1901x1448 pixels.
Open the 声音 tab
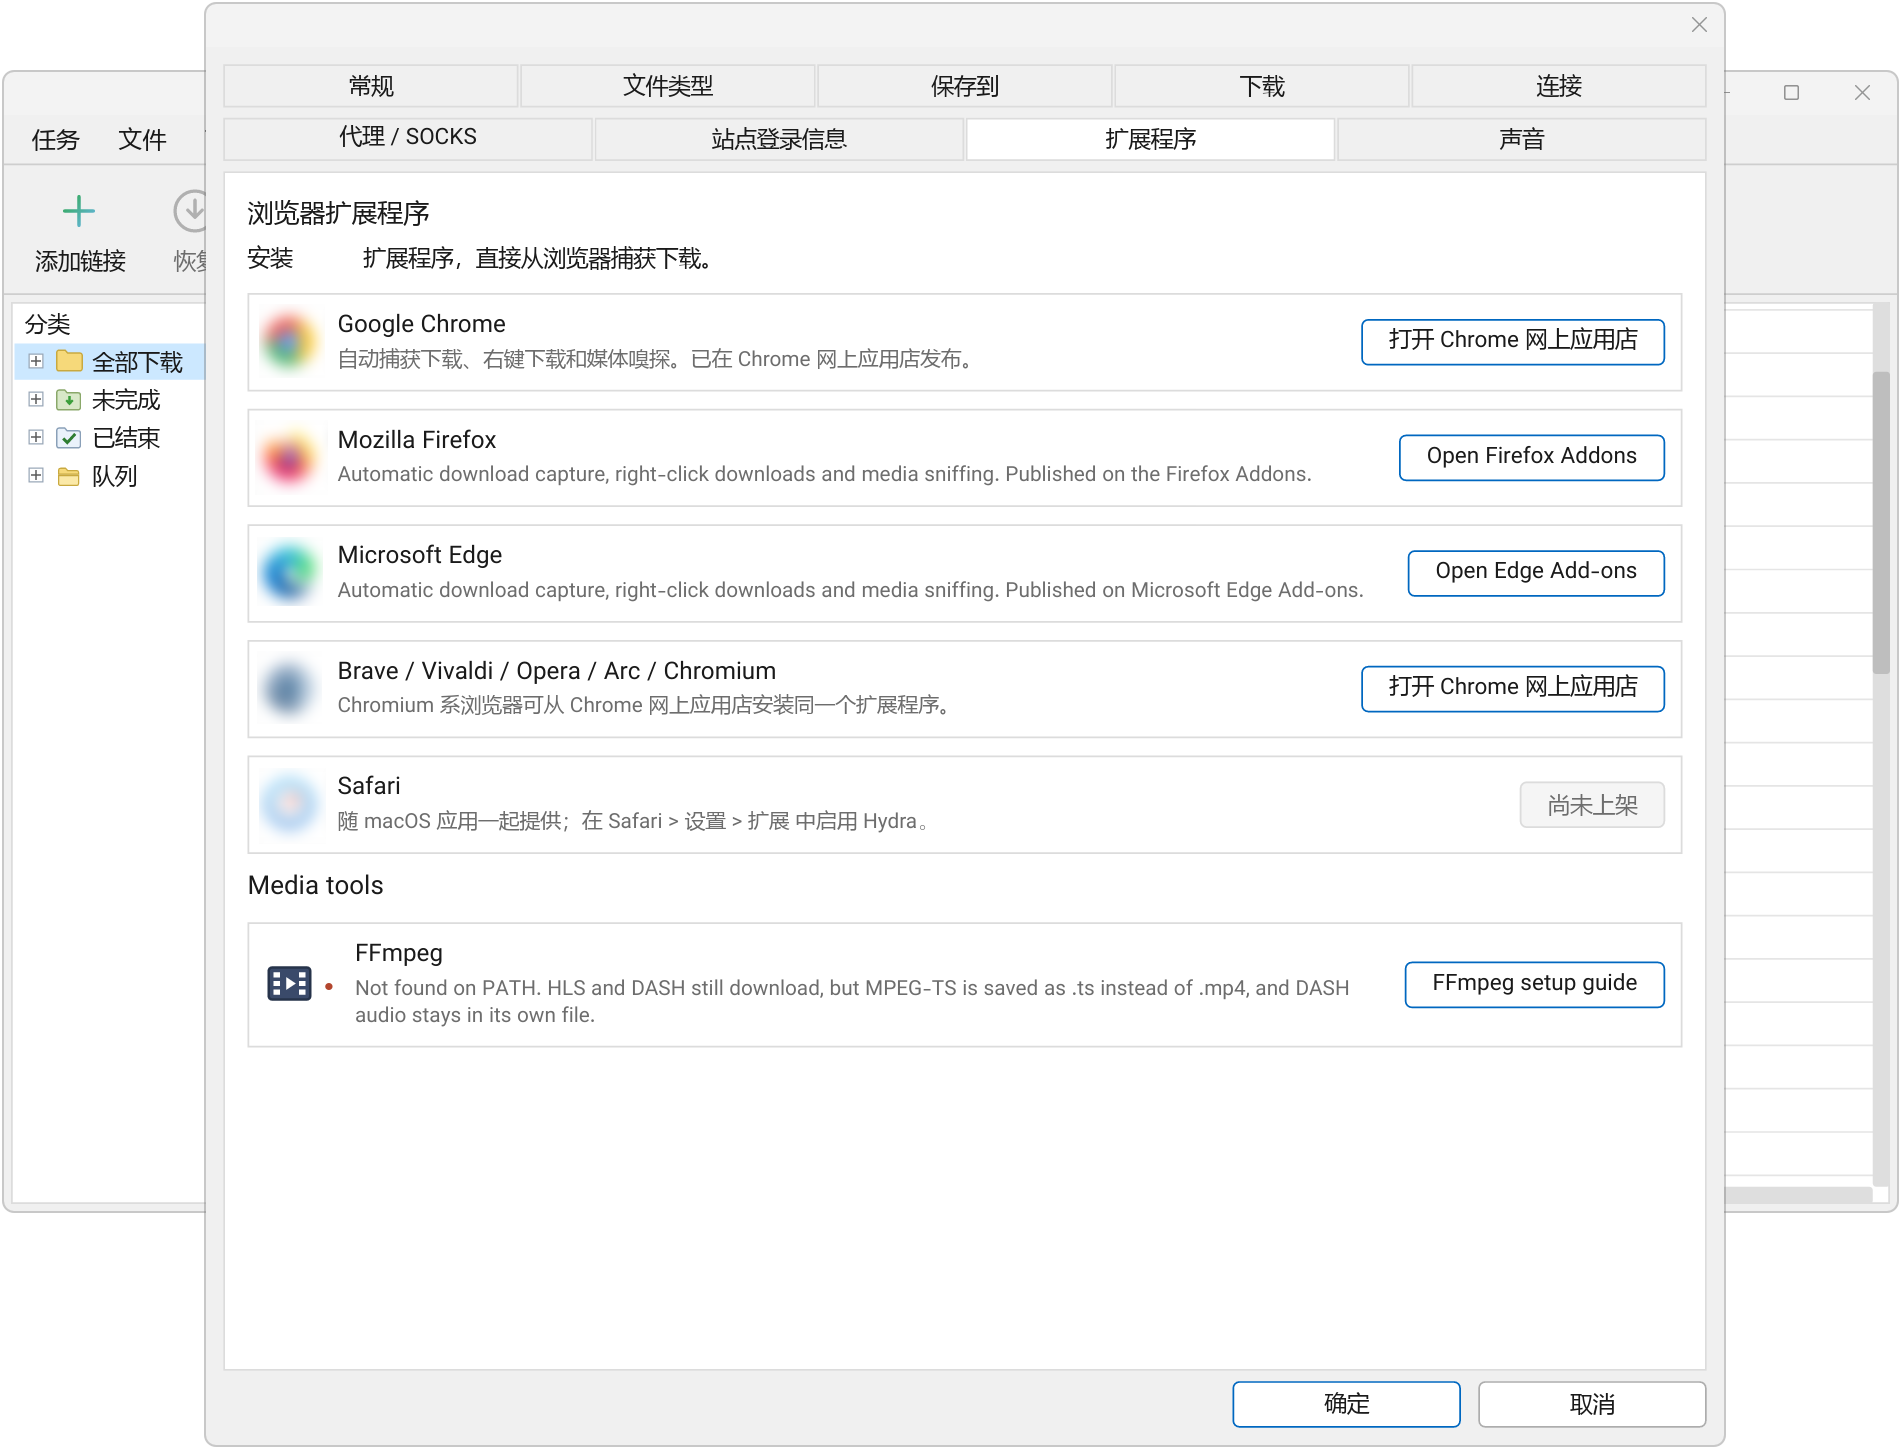coord(1522,138)
